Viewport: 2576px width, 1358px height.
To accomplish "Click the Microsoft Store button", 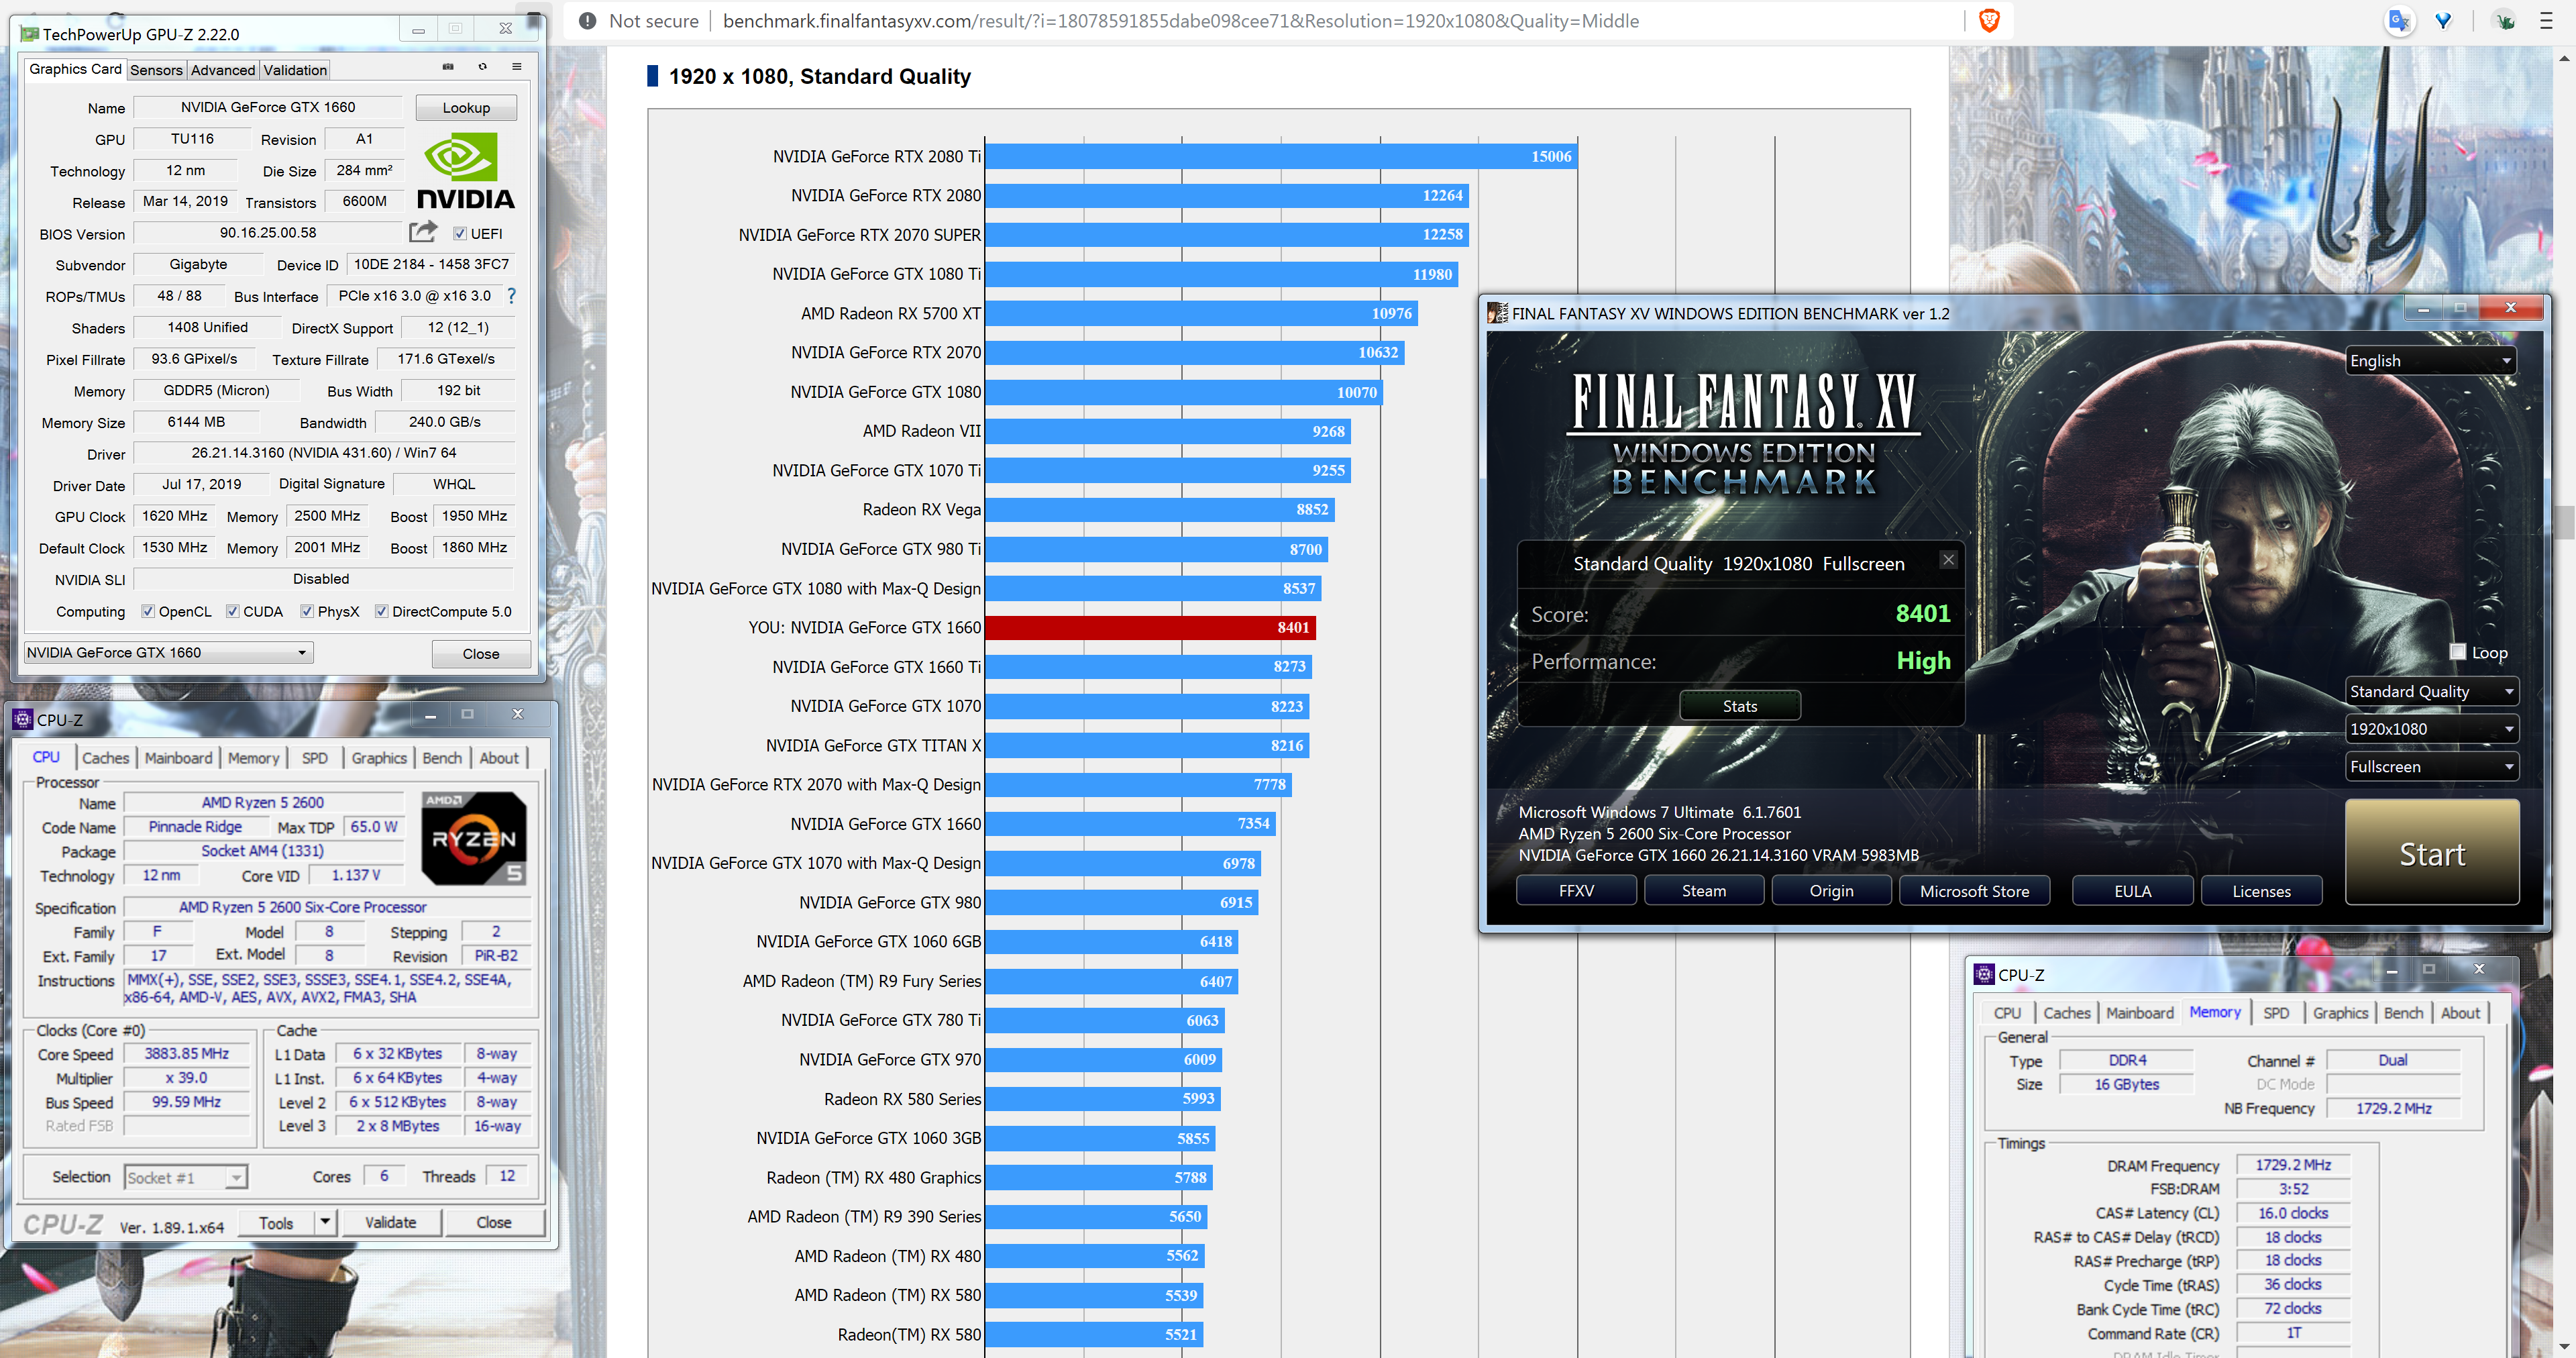I will coord(1974,891).
